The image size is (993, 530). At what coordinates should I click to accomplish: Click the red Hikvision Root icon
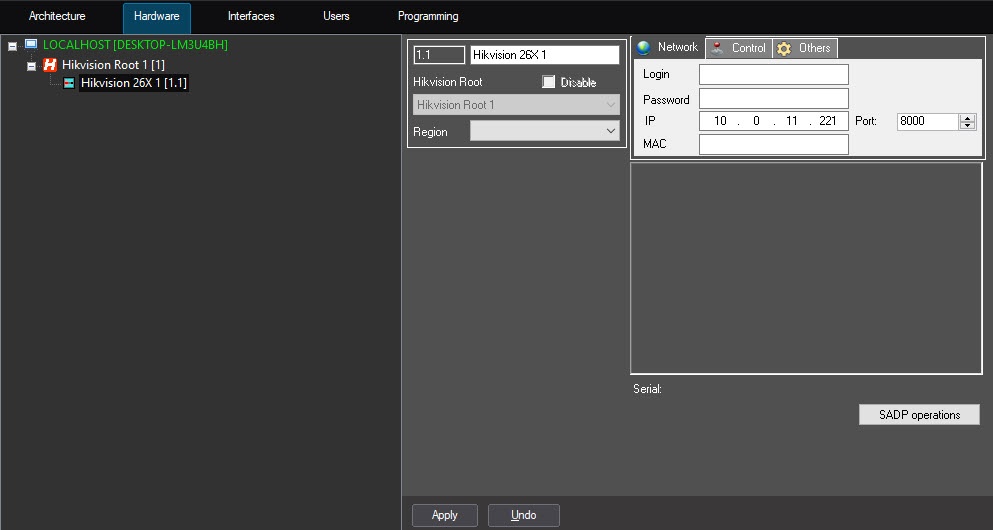(49, 65)
